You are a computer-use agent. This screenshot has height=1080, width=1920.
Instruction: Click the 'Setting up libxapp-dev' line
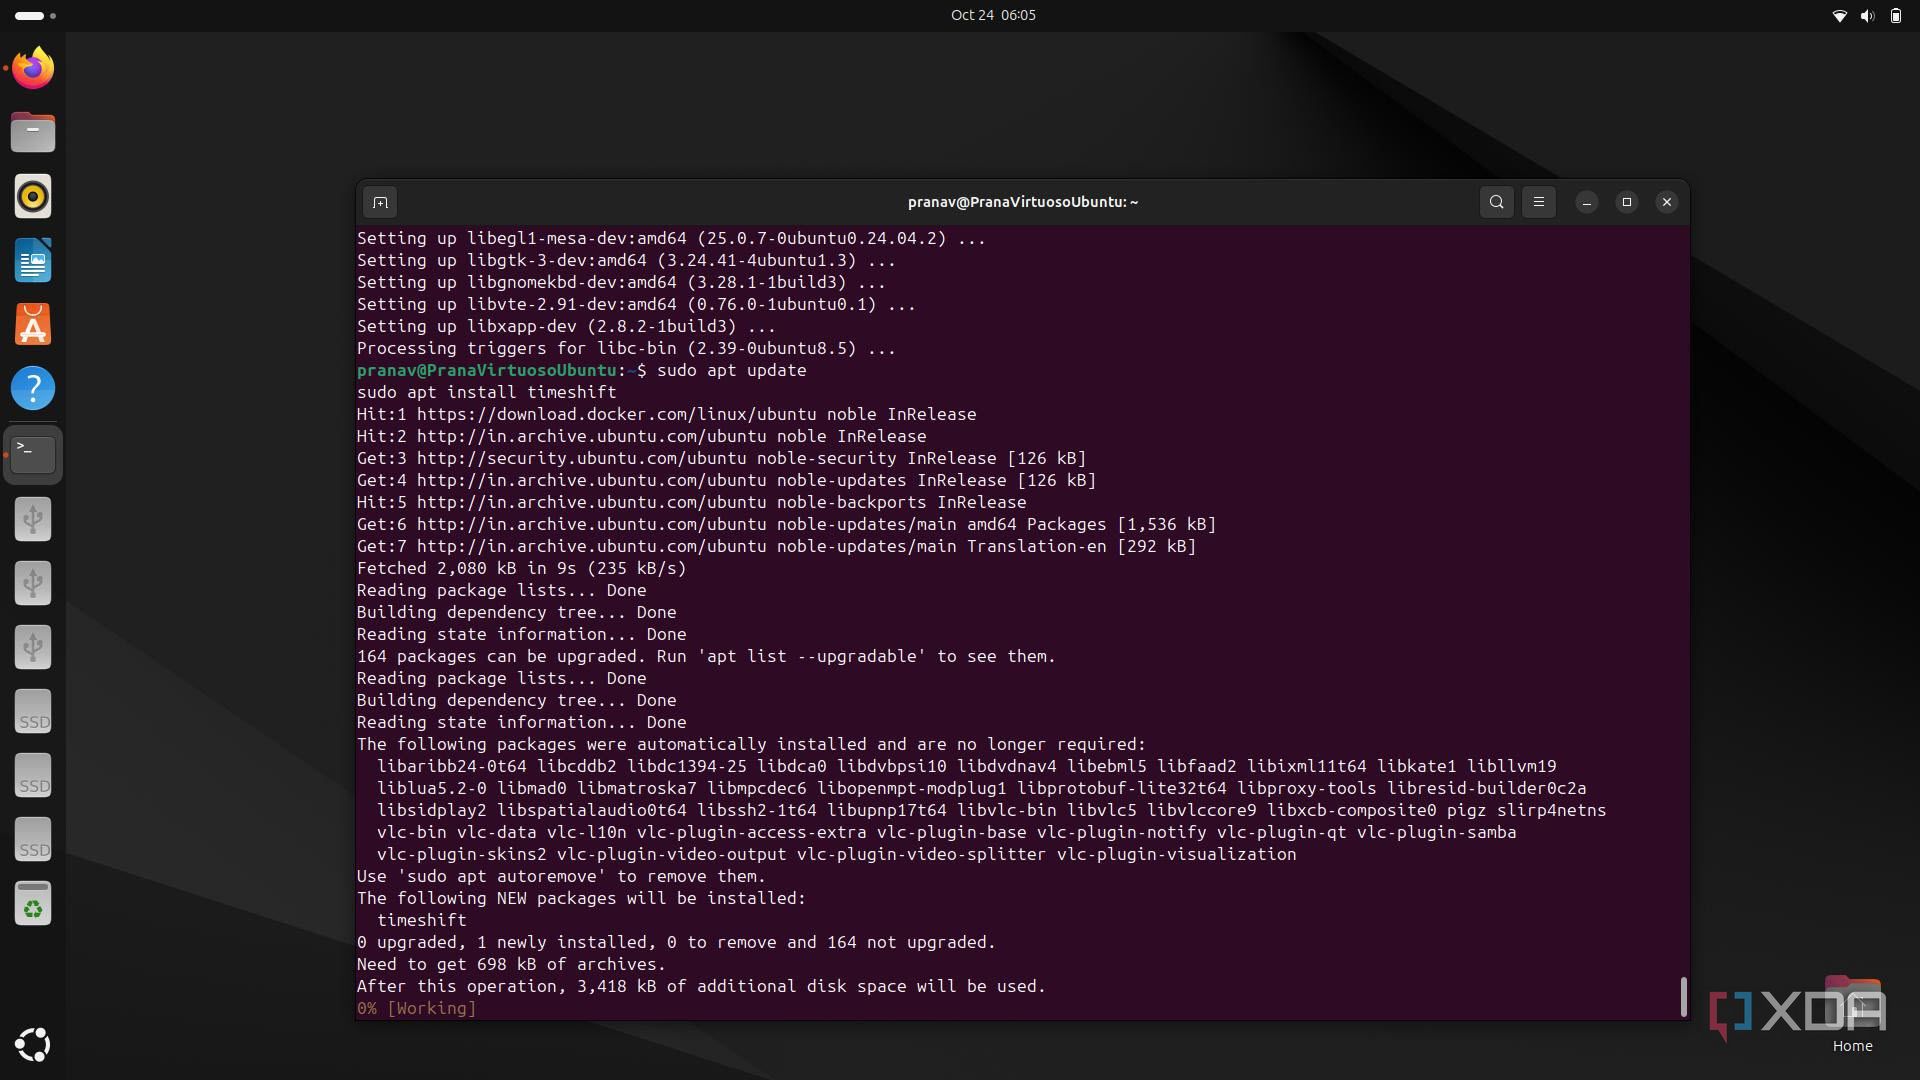click(566, 326)
